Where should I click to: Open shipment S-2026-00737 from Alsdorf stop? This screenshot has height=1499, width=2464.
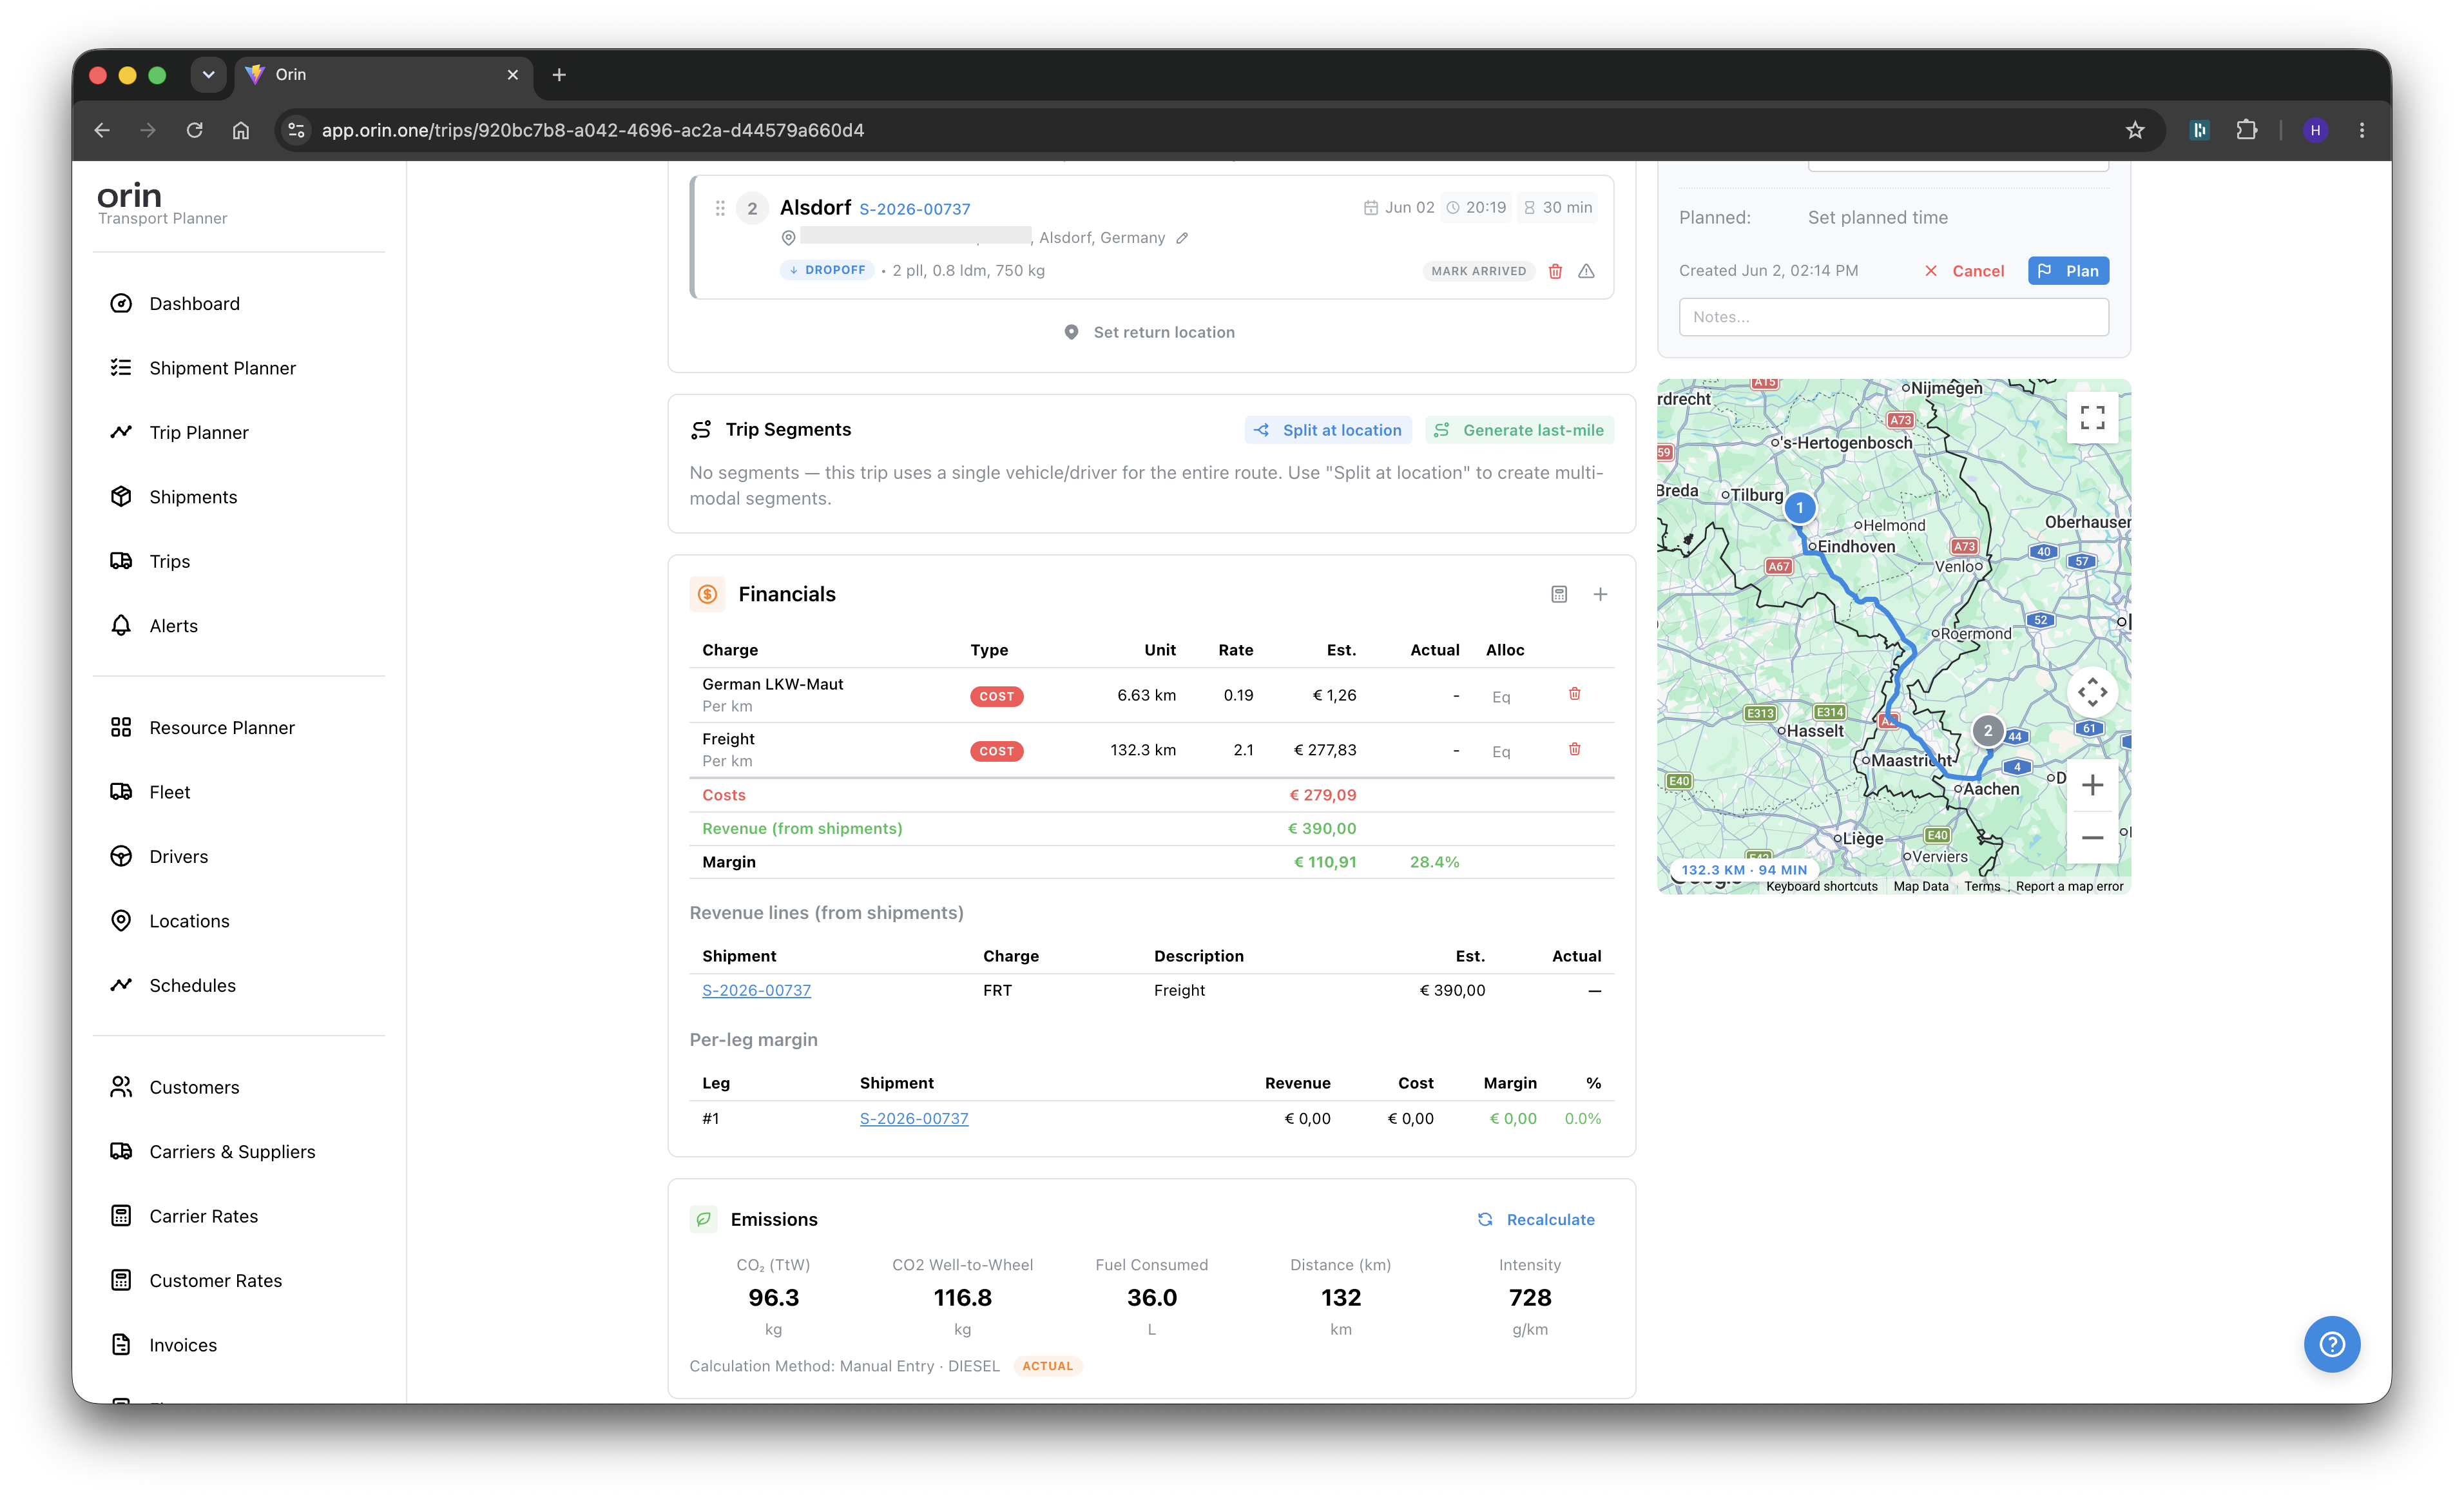tap(914, 209)
